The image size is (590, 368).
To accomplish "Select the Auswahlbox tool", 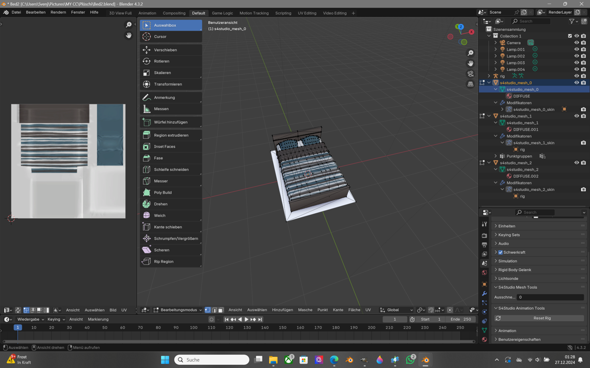I will (x=171, y=25).
